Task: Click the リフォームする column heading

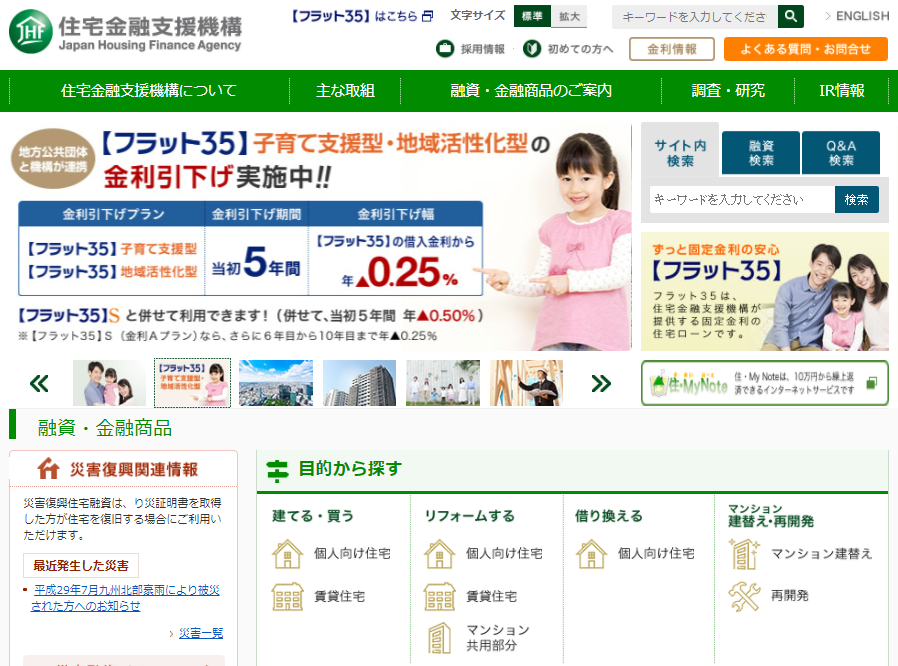Action: click(x=469, y=516)
